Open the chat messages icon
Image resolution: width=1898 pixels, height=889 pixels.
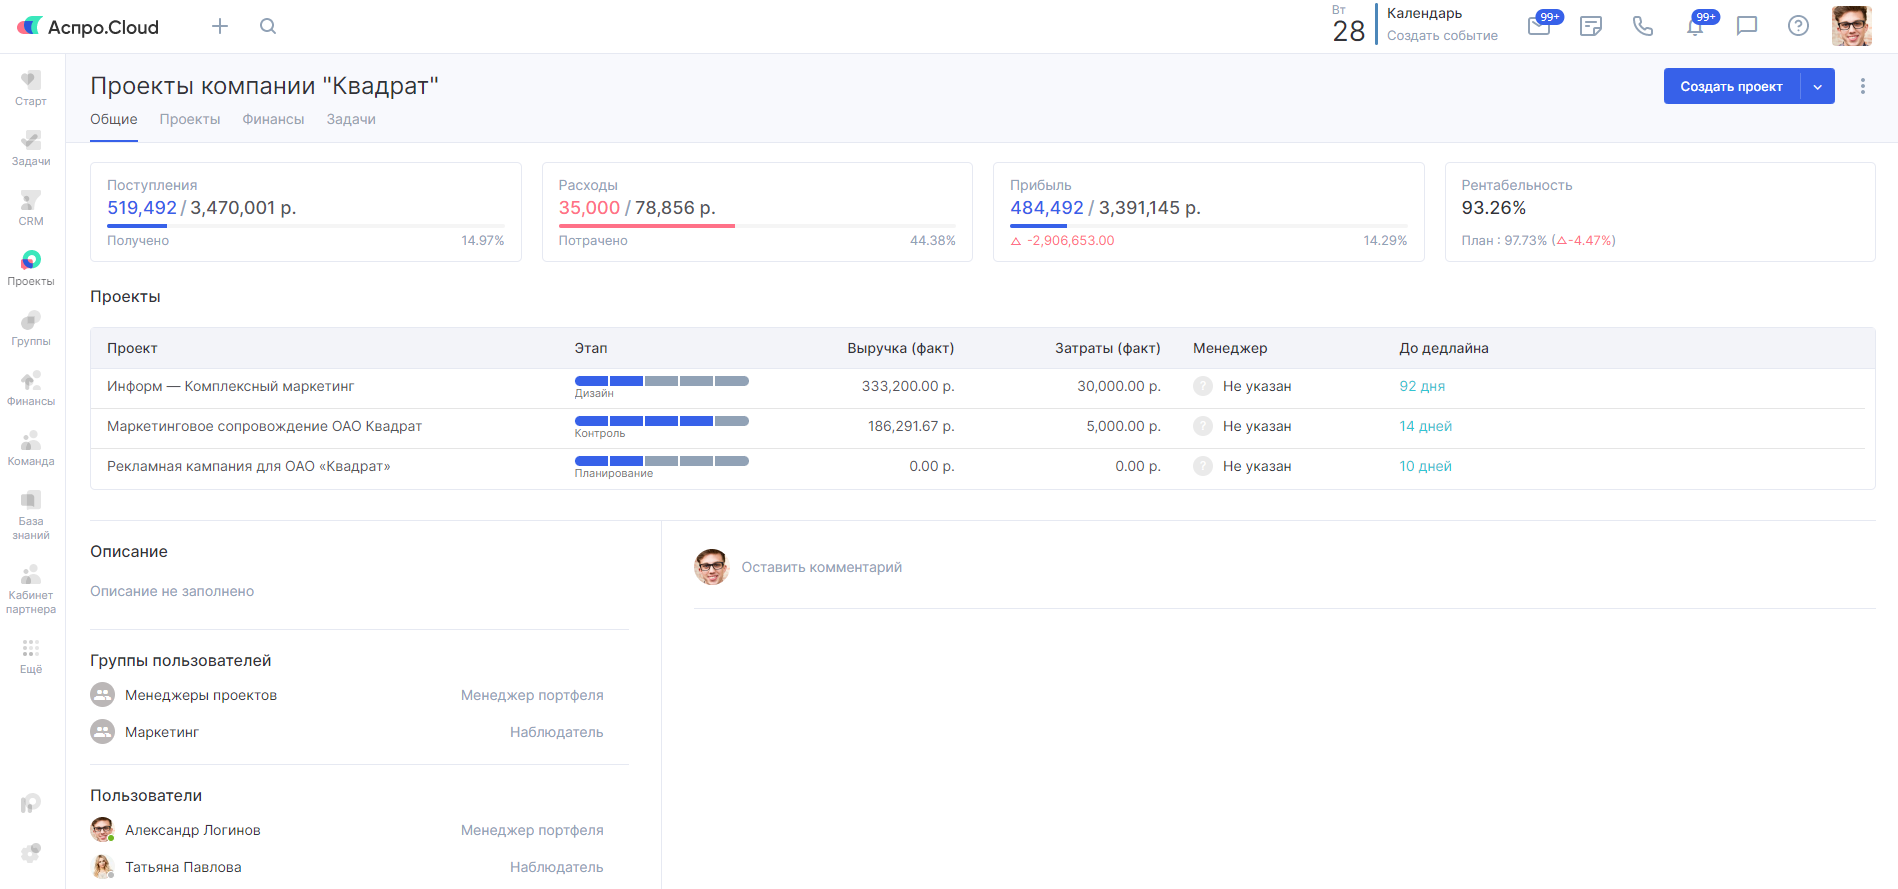(x=1747, y=27)
